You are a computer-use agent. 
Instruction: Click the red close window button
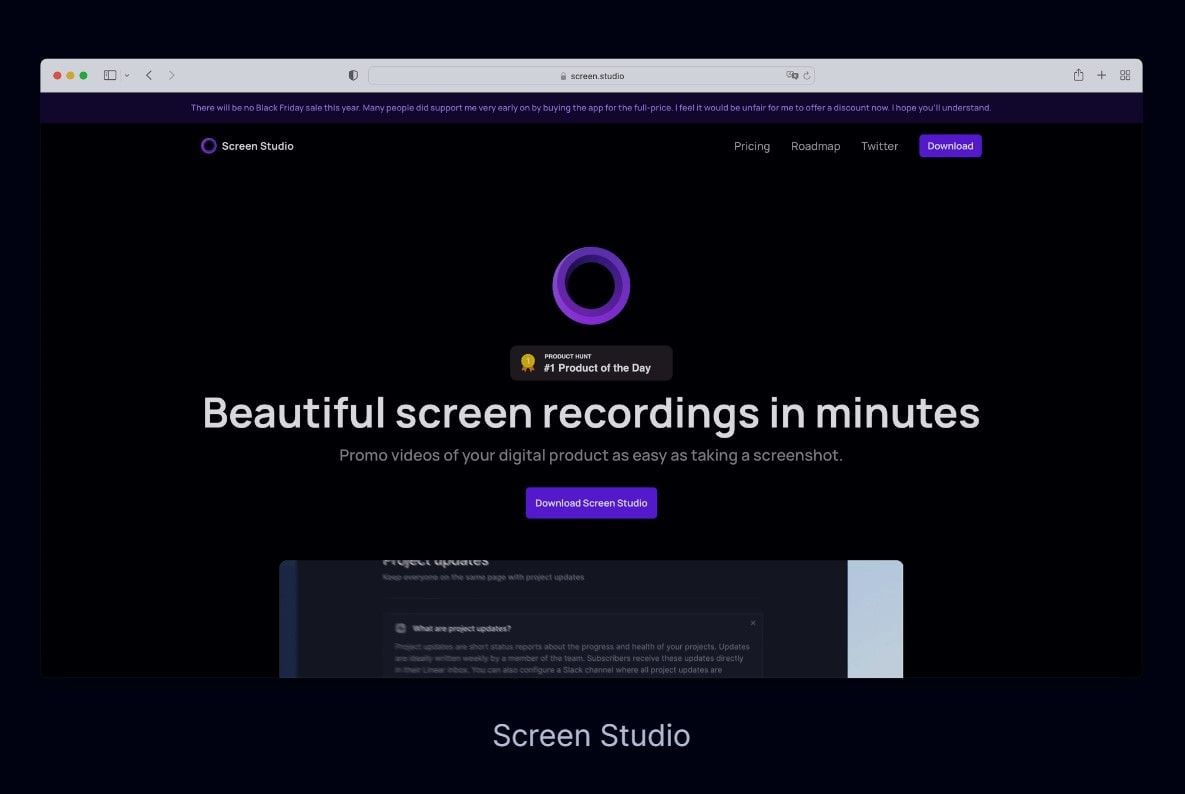coord(57,75)
